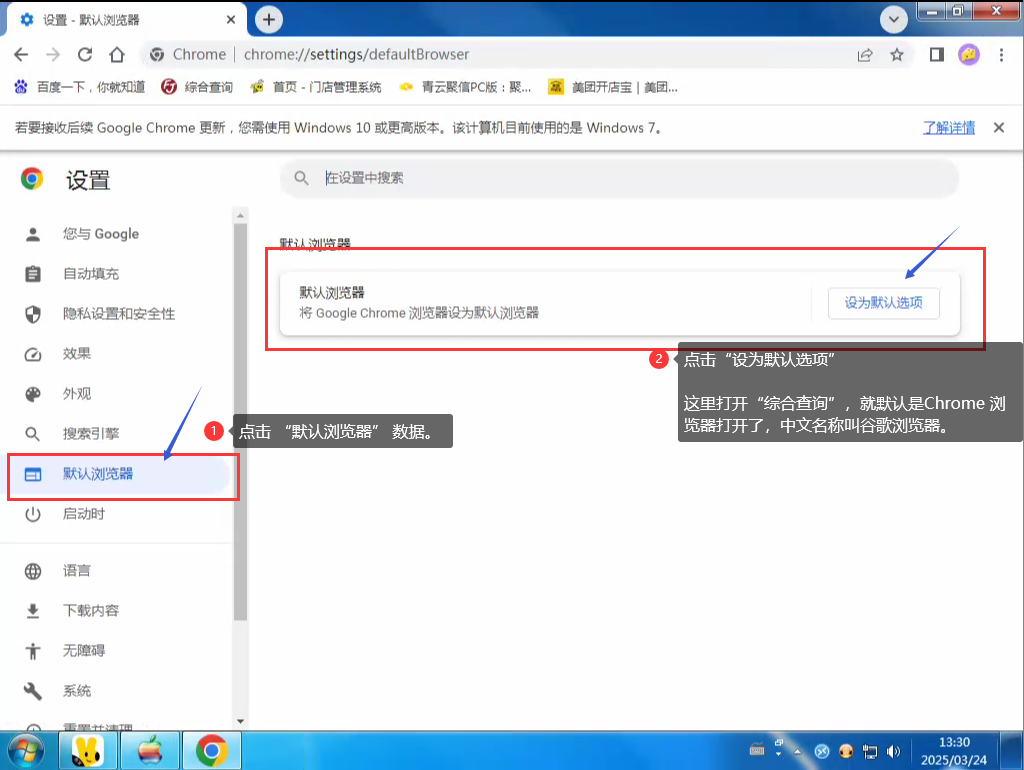Select 默认浏览器 in the sidebar
Screen dimensions: 1024x770
coord(98,474)
